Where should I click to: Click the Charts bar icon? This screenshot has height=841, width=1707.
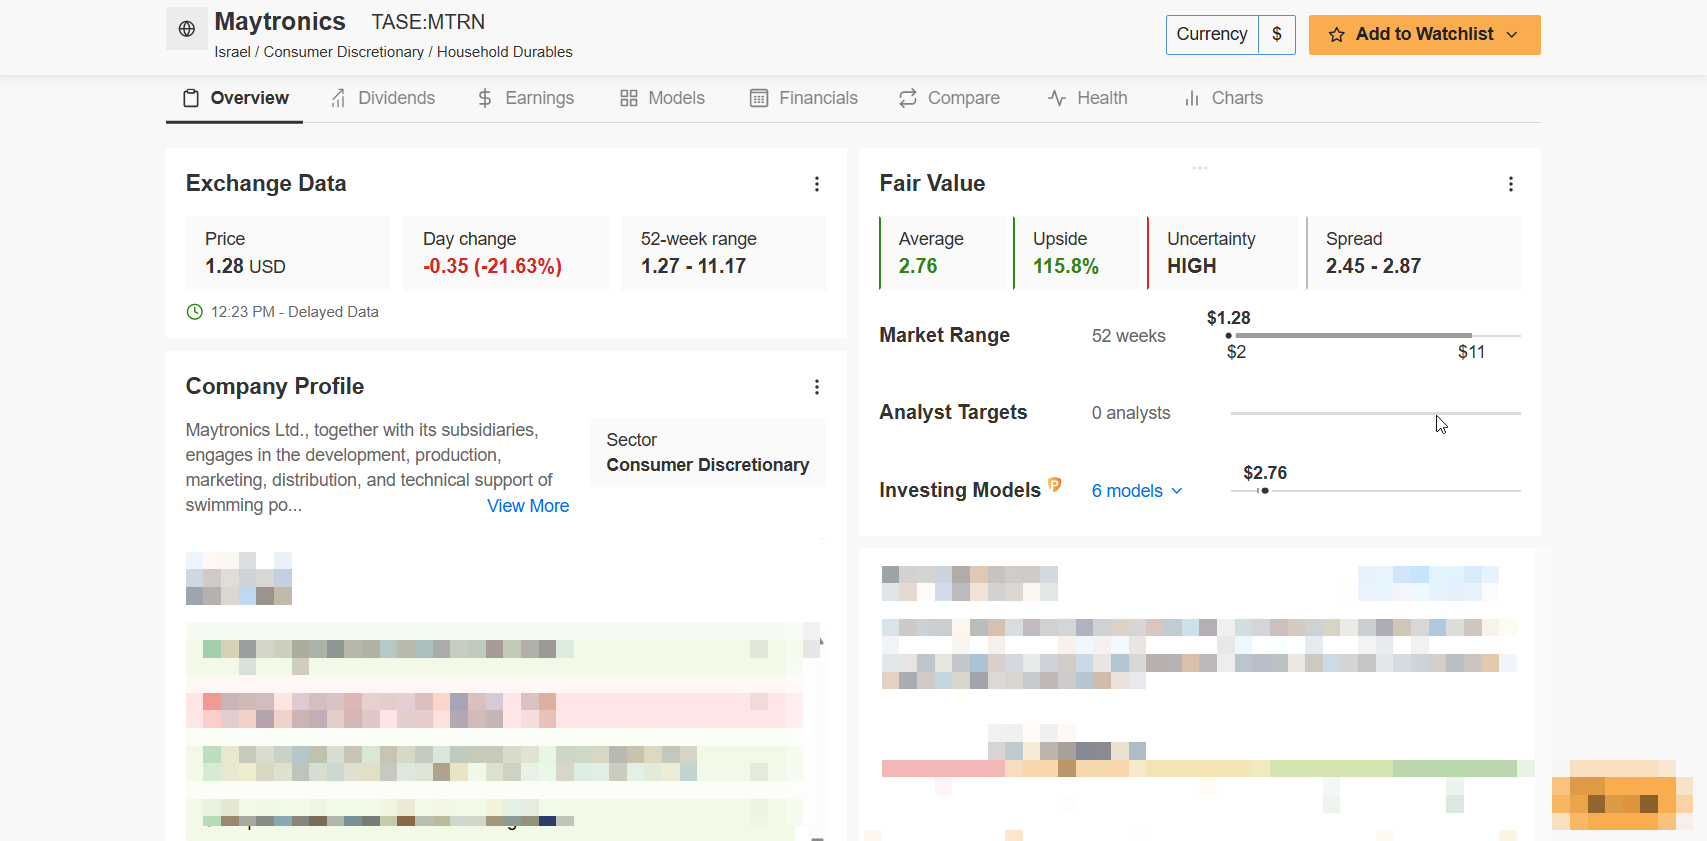[x=1192, y=98]
